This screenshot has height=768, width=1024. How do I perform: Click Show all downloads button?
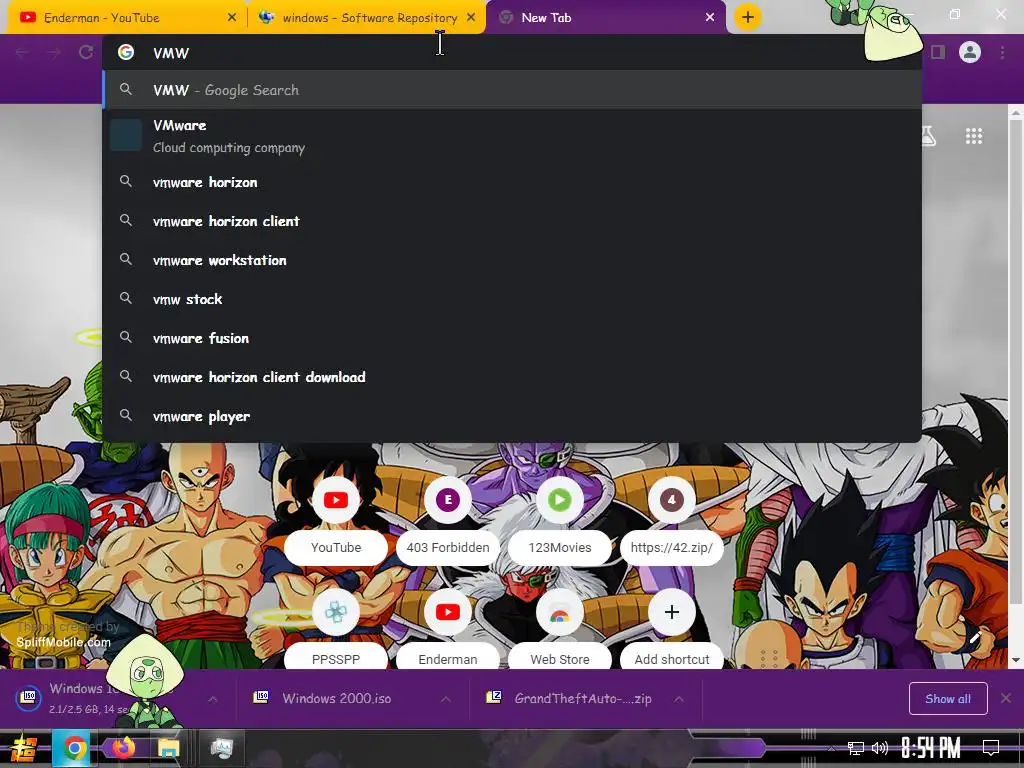[x=948, y=699]
